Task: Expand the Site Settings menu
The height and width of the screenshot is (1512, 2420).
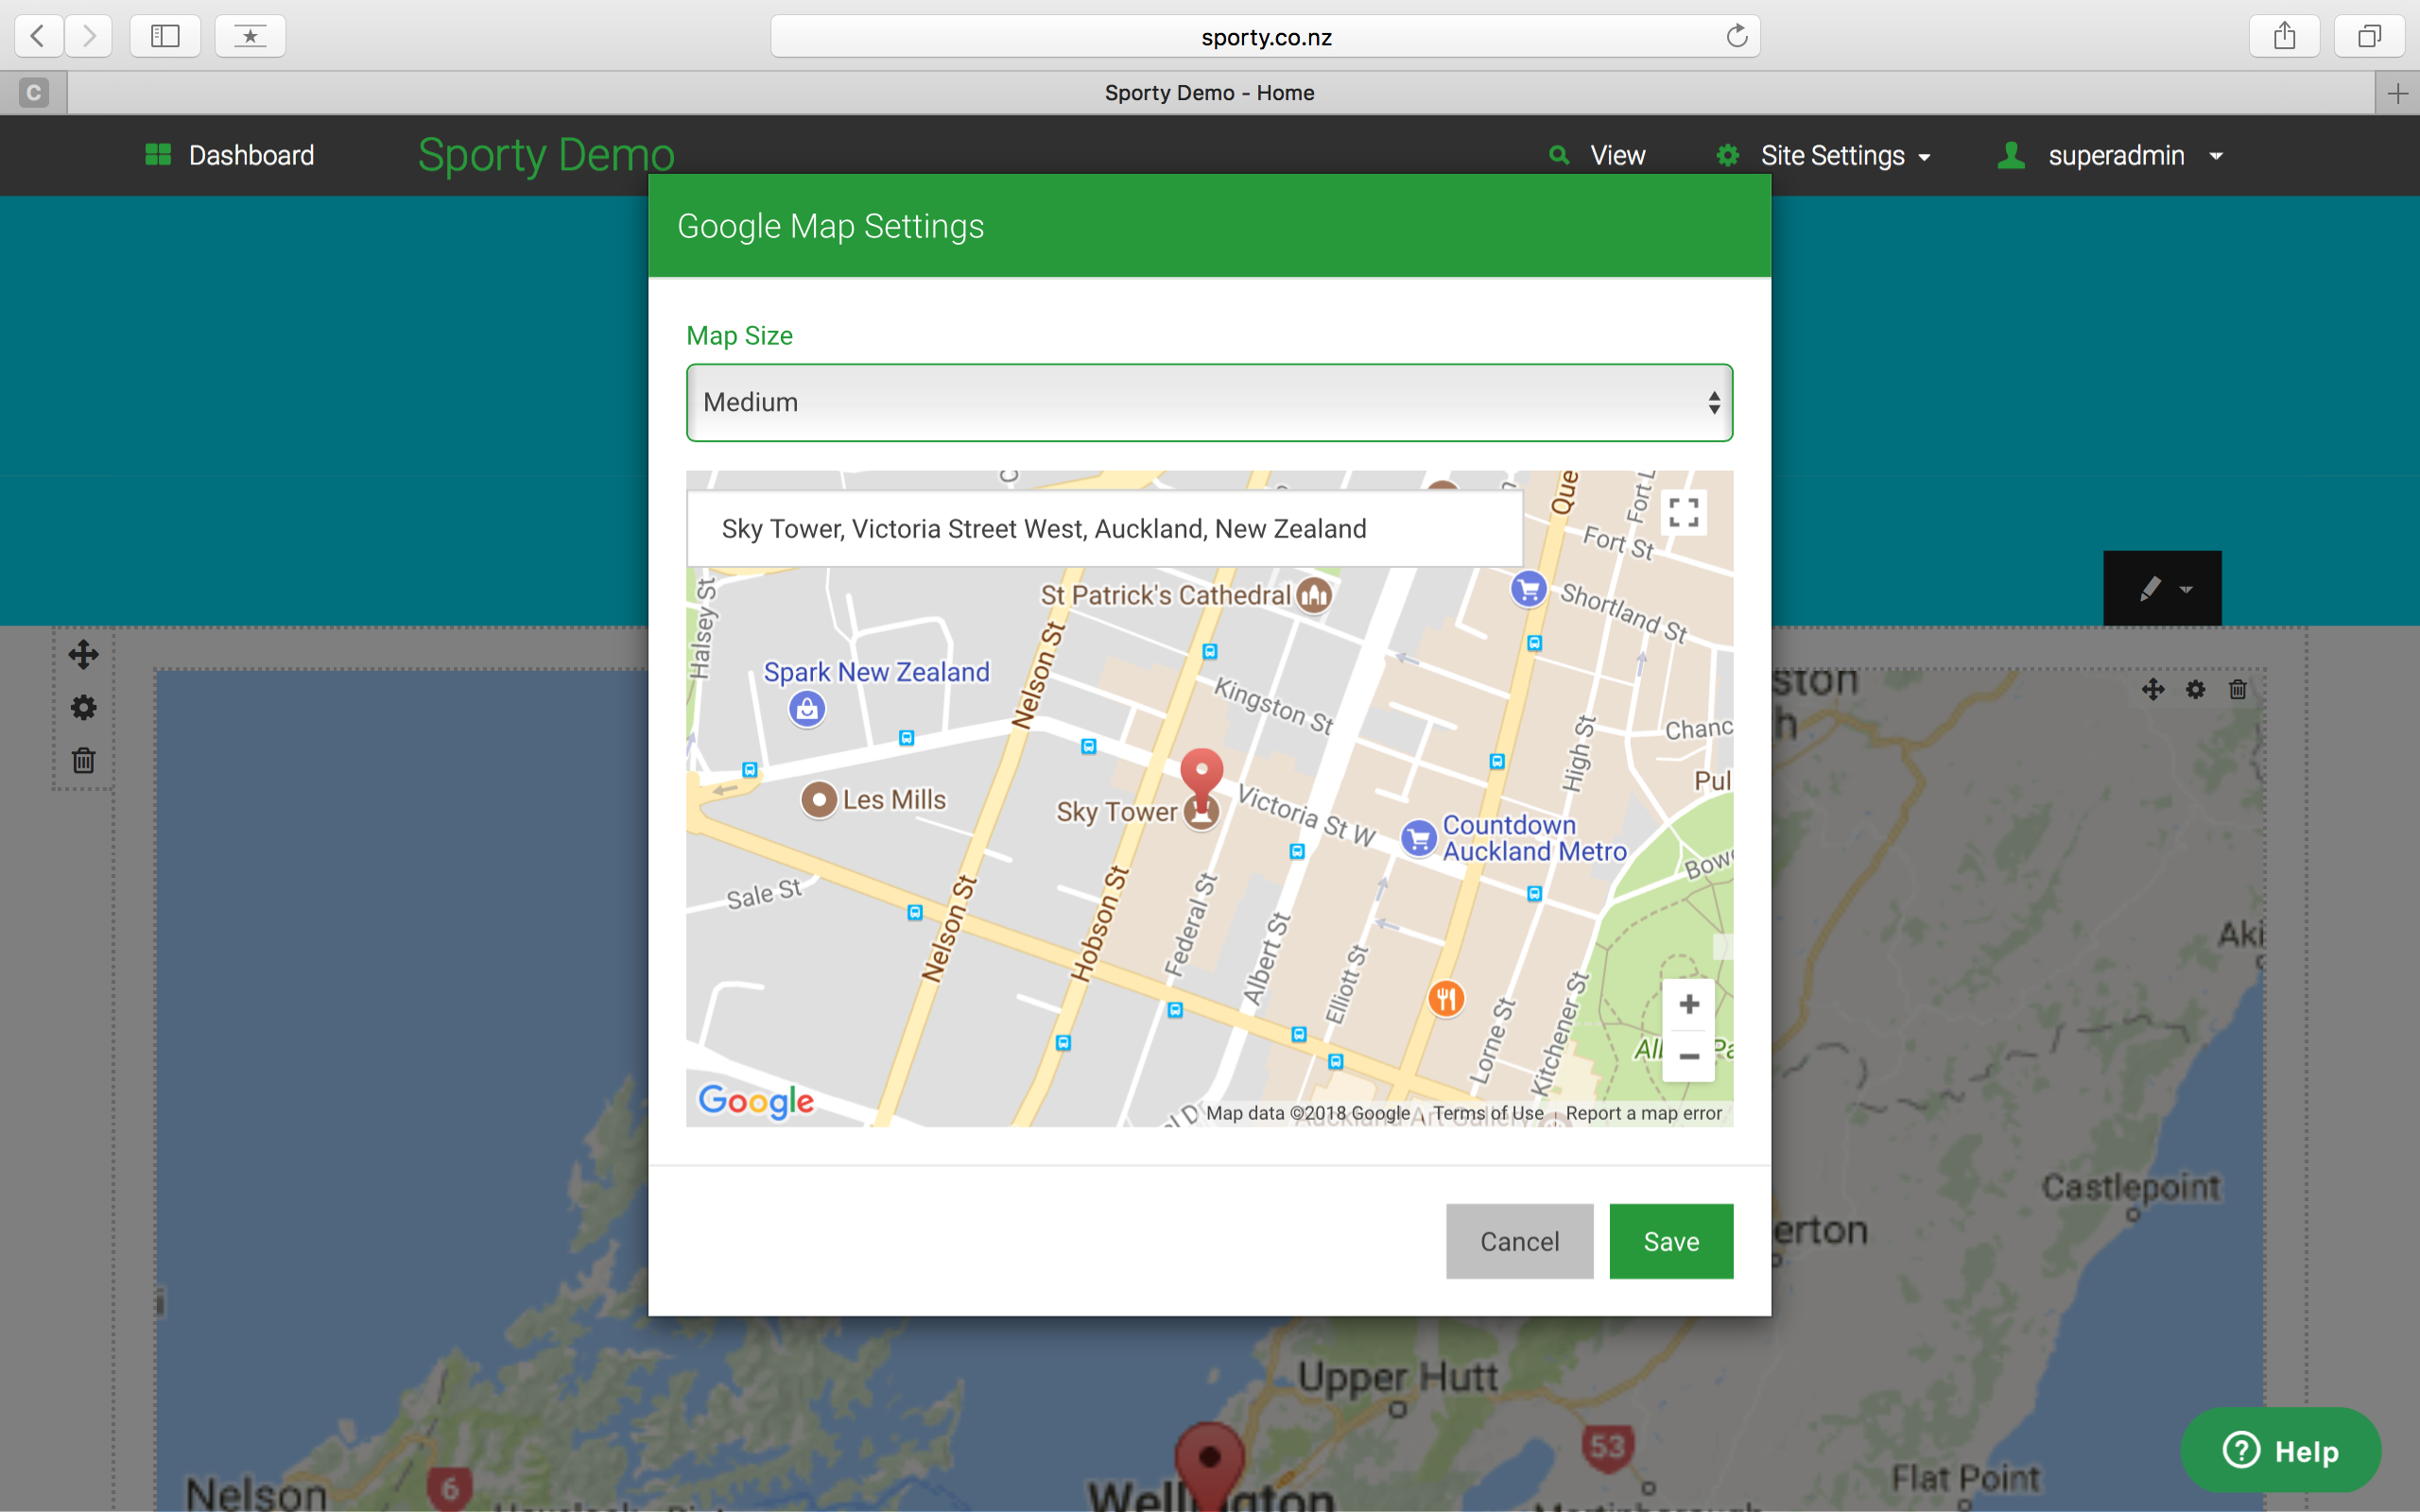Action: tap(1824, 155)
